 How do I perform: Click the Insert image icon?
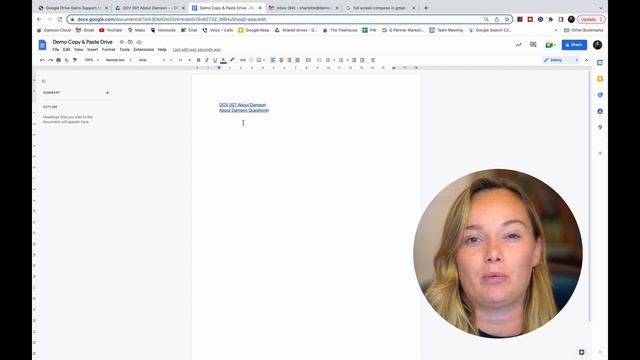[260, 60]
